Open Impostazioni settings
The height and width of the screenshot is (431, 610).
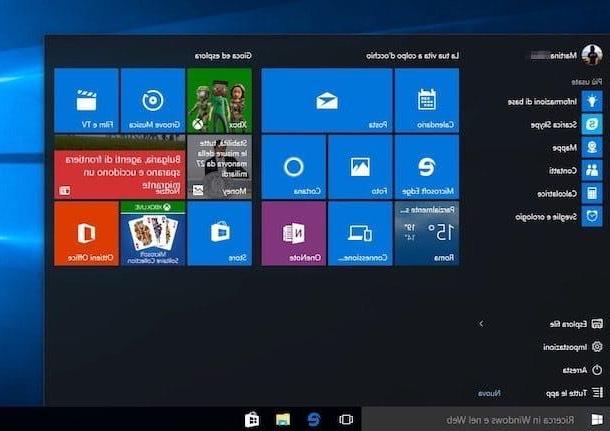(573, 347)
